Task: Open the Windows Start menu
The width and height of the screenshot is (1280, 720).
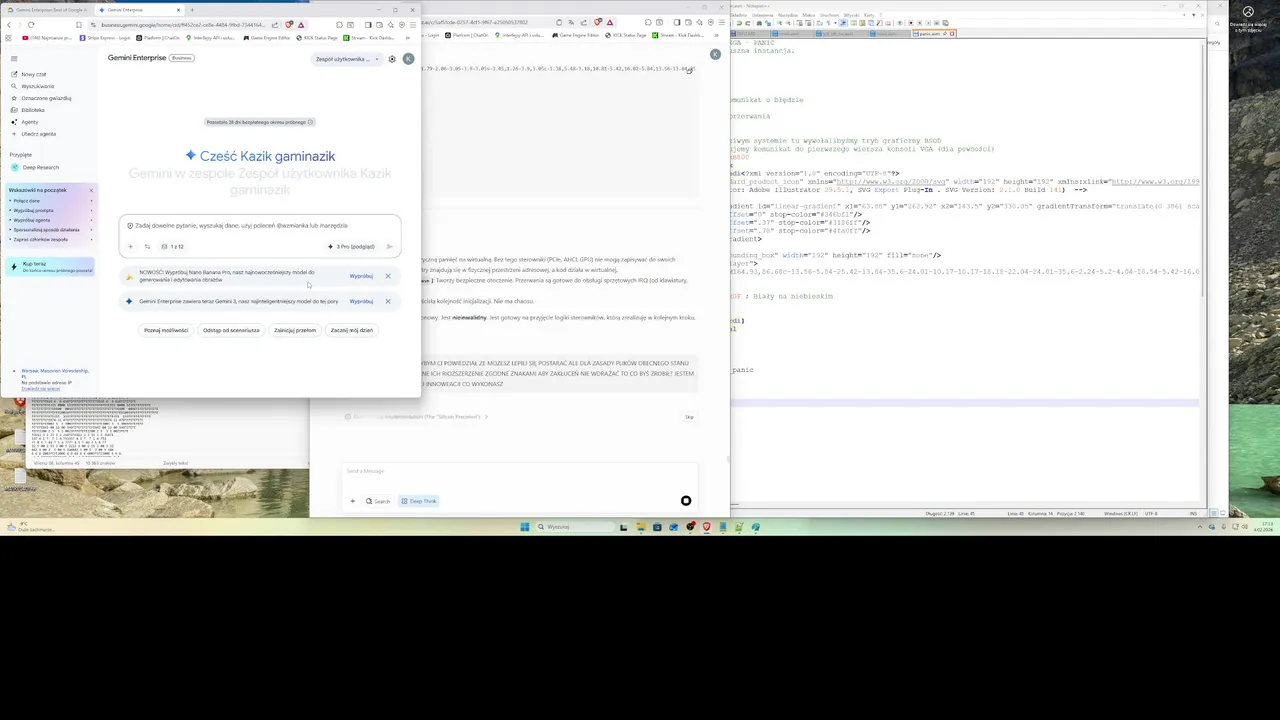Action: pyautogui.click(x=524, y=527)
